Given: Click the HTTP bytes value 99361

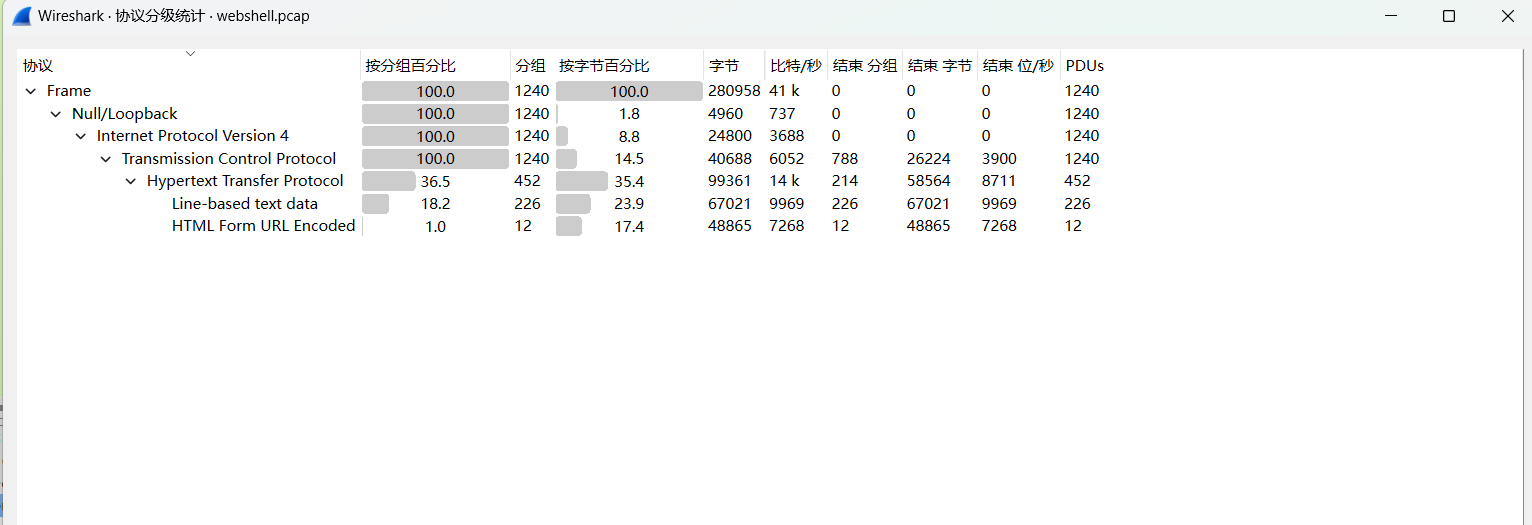Looking at the screenshot, I should [730, 181].
